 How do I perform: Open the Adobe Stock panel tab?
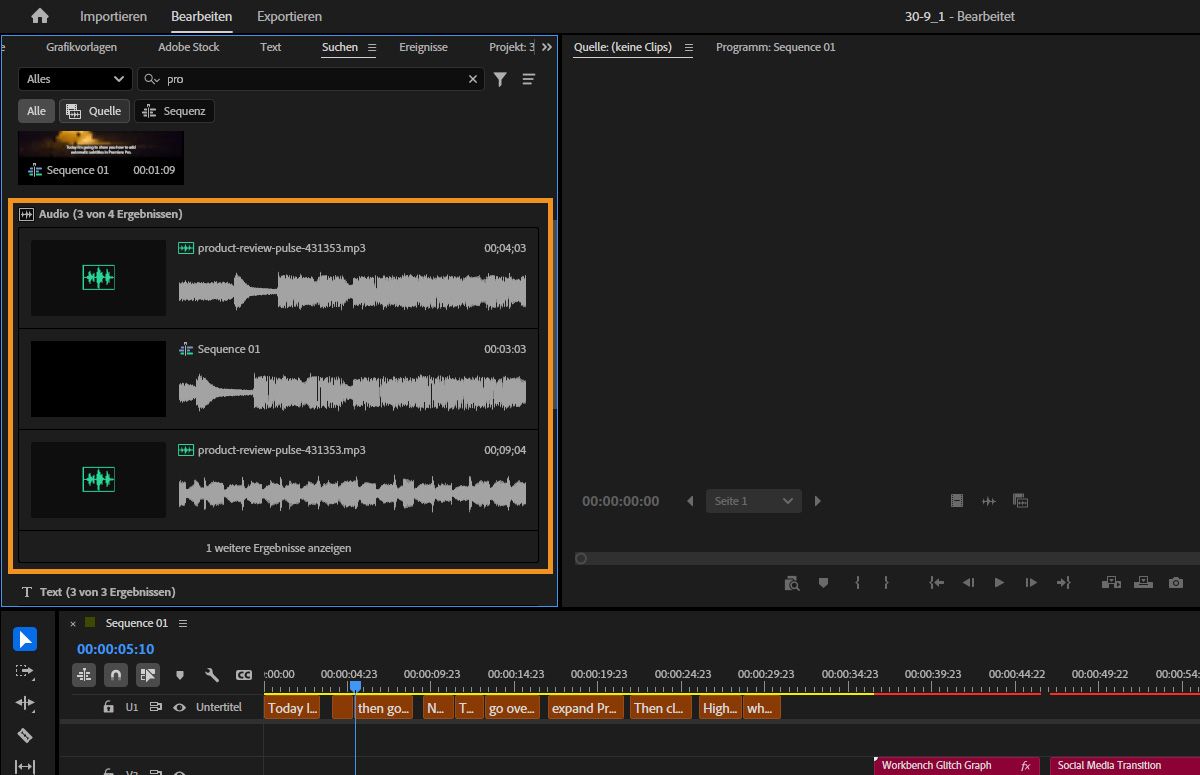click(188, 46)
